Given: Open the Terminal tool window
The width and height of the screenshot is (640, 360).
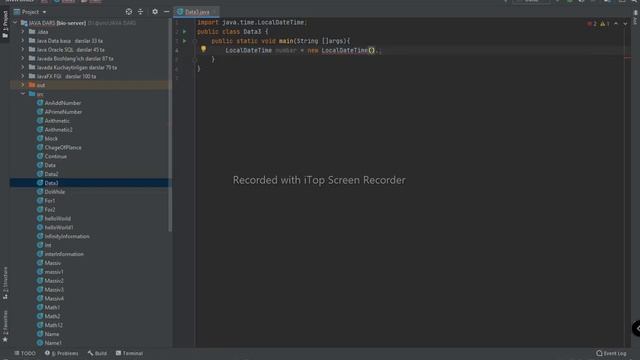Looking at the screenshot, I should 129,353.
